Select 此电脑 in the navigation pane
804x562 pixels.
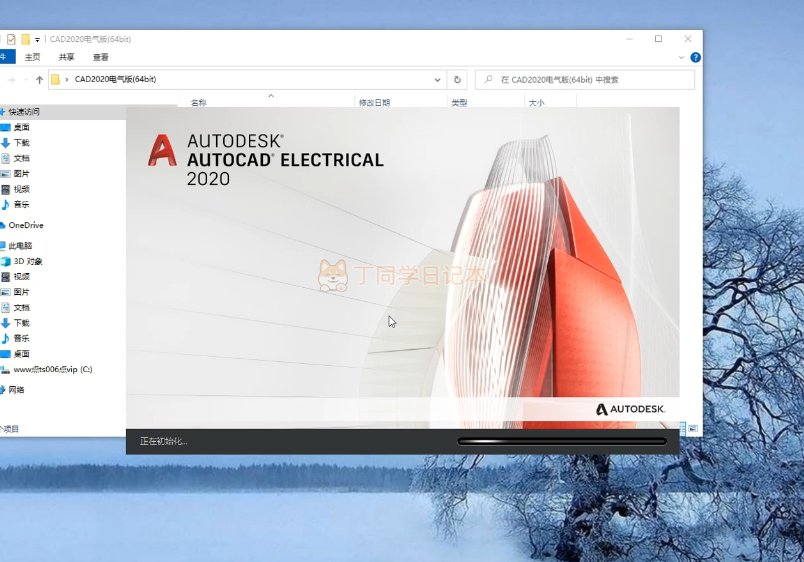point(20,246)
